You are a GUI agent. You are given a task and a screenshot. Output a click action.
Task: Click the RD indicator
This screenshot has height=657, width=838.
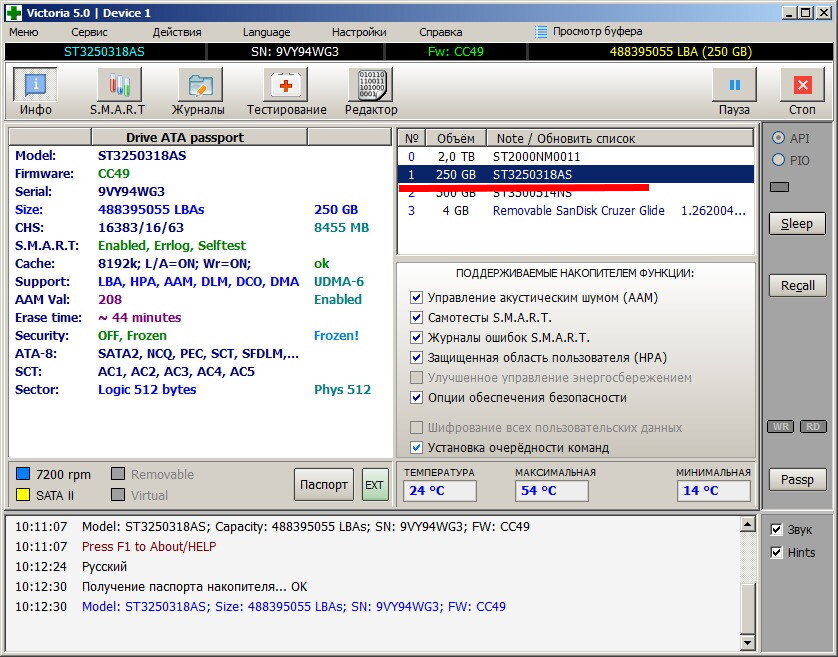(x=812, y=427)
